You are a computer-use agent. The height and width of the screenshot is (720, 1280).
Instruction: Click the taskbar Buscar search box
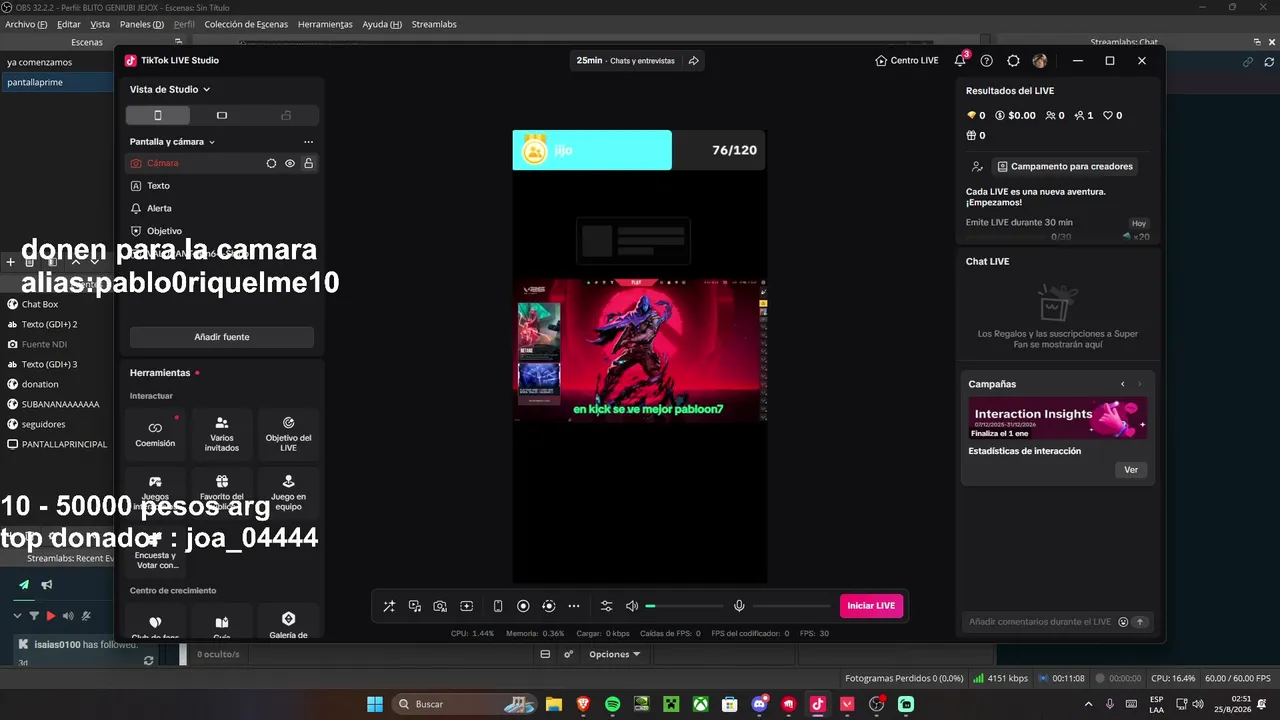[466, 704]
